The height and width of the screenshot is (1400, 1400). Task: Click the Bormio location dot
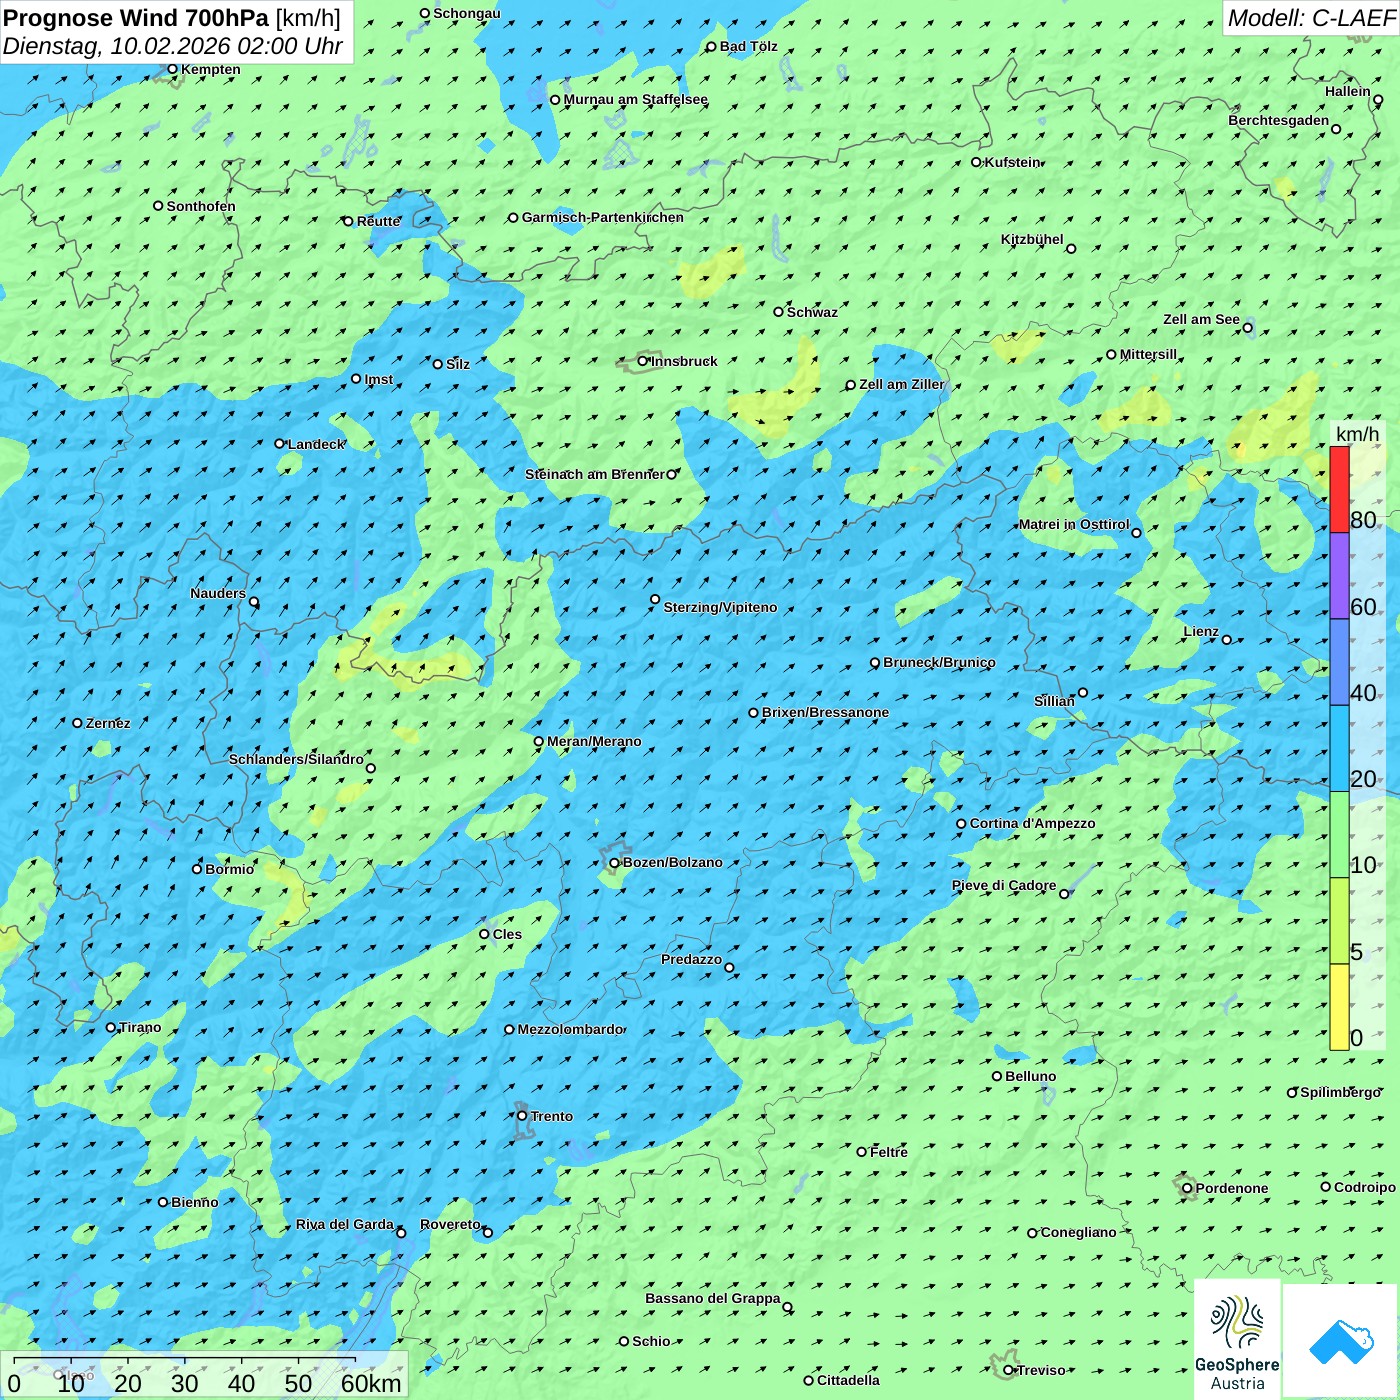197,869
